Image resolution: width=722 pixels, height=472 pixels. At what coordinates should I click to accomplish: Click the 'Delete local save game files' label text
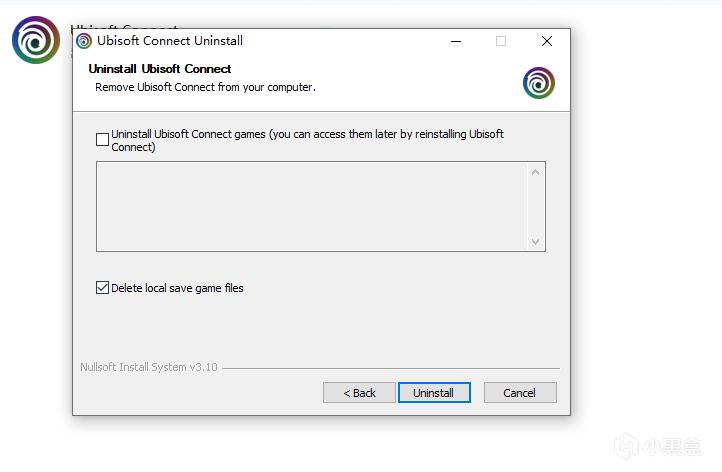(x=177, y=288)
